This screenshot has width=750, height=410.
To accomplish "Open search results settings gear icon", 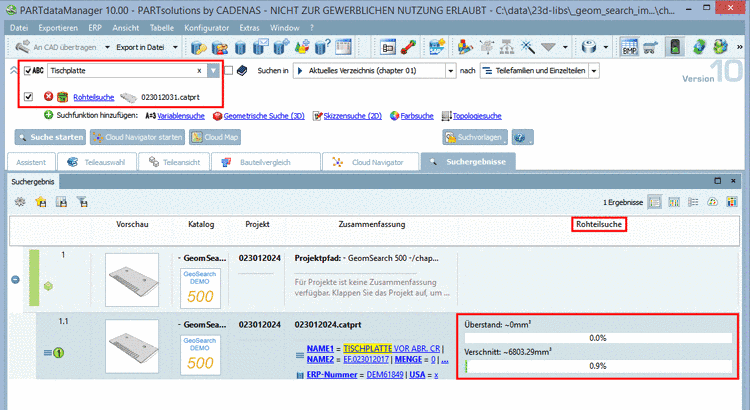I will 20,202.
